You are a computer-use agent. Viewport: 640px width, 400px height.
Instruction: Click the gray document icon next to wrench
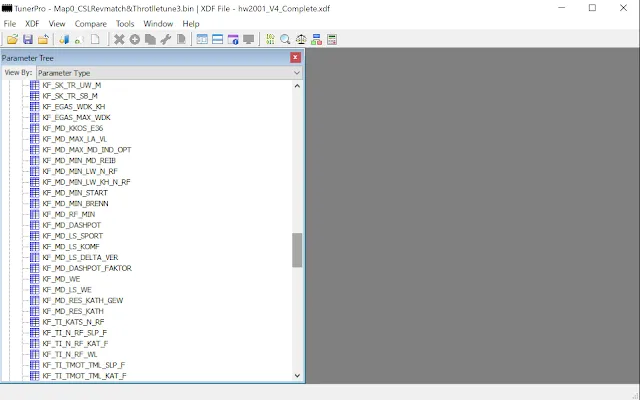pyautogui.click(x=181, y=40)
